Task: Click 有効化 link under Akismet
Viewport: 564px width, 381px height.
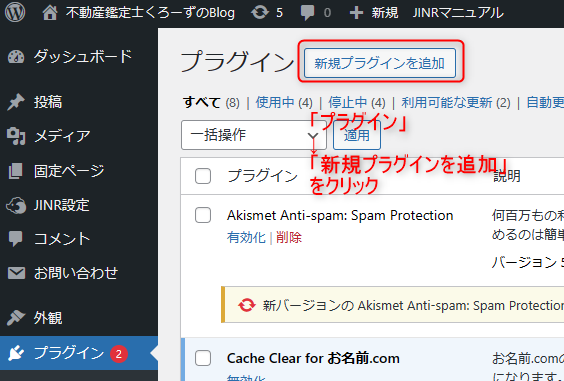Action: coord(246,237)
